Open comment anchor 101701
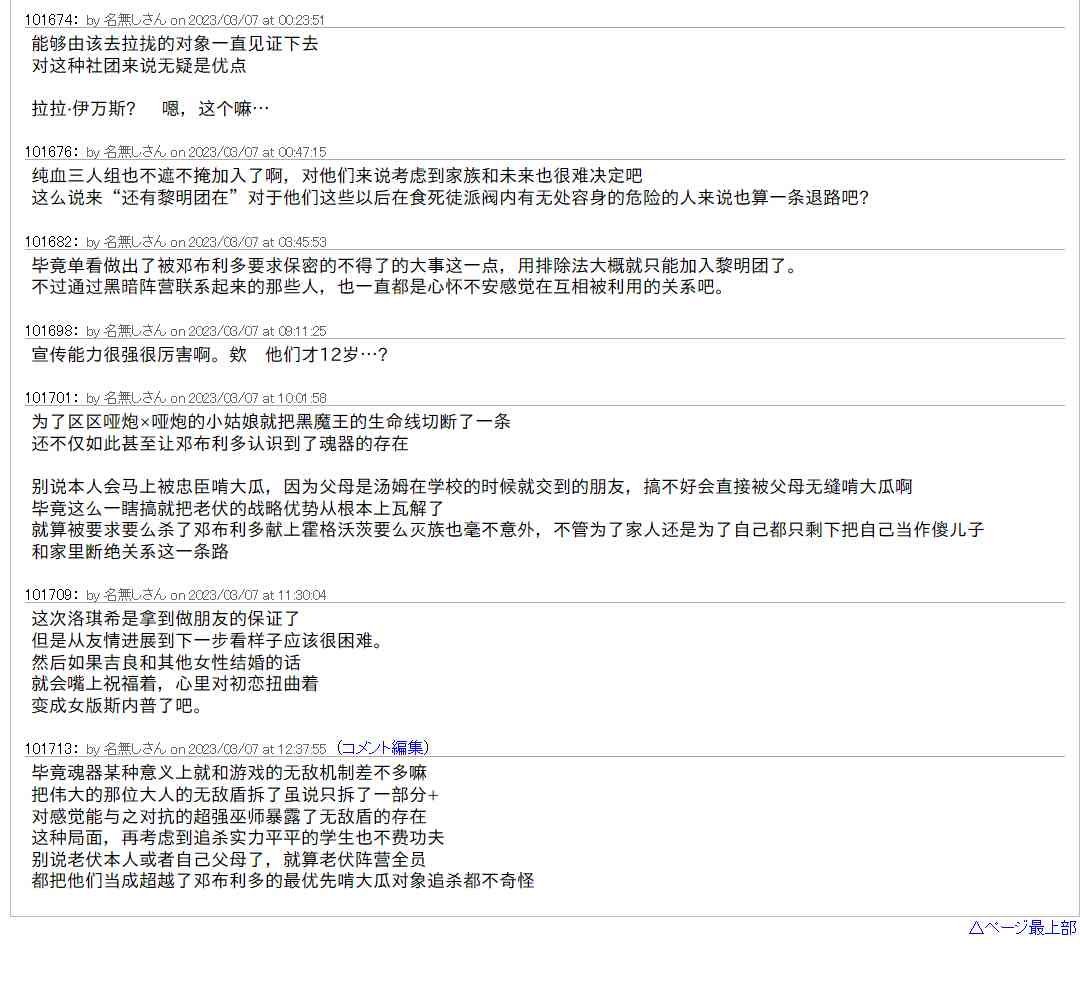1080x986 pixels. 49,398
